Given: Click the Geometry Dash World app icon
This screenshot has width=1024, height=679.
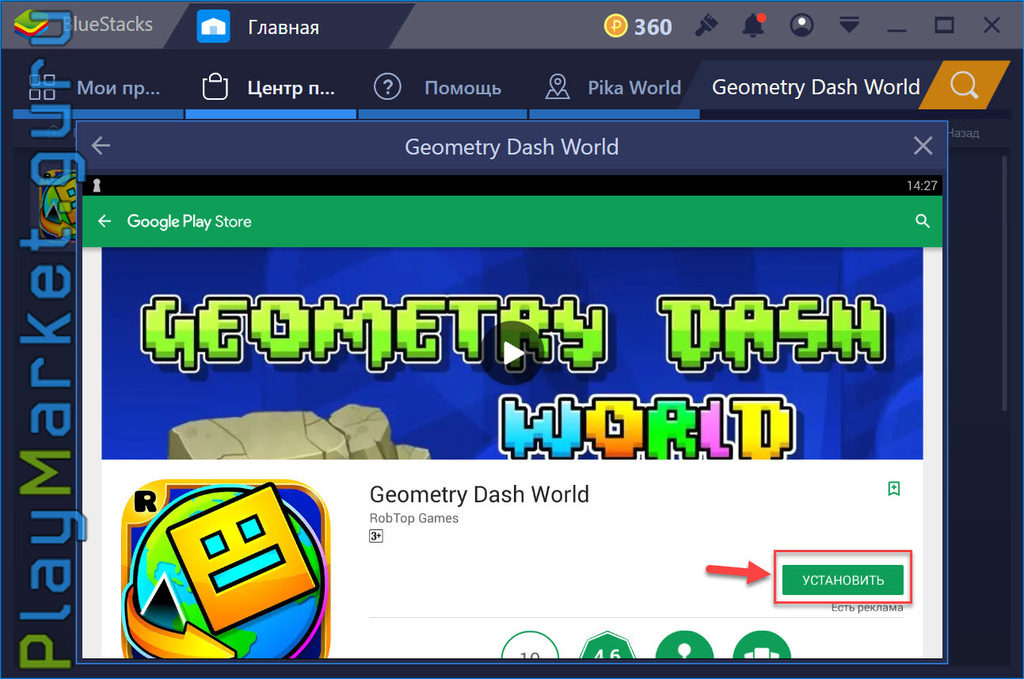Looking at the screenshot, I should click(225, 569).
